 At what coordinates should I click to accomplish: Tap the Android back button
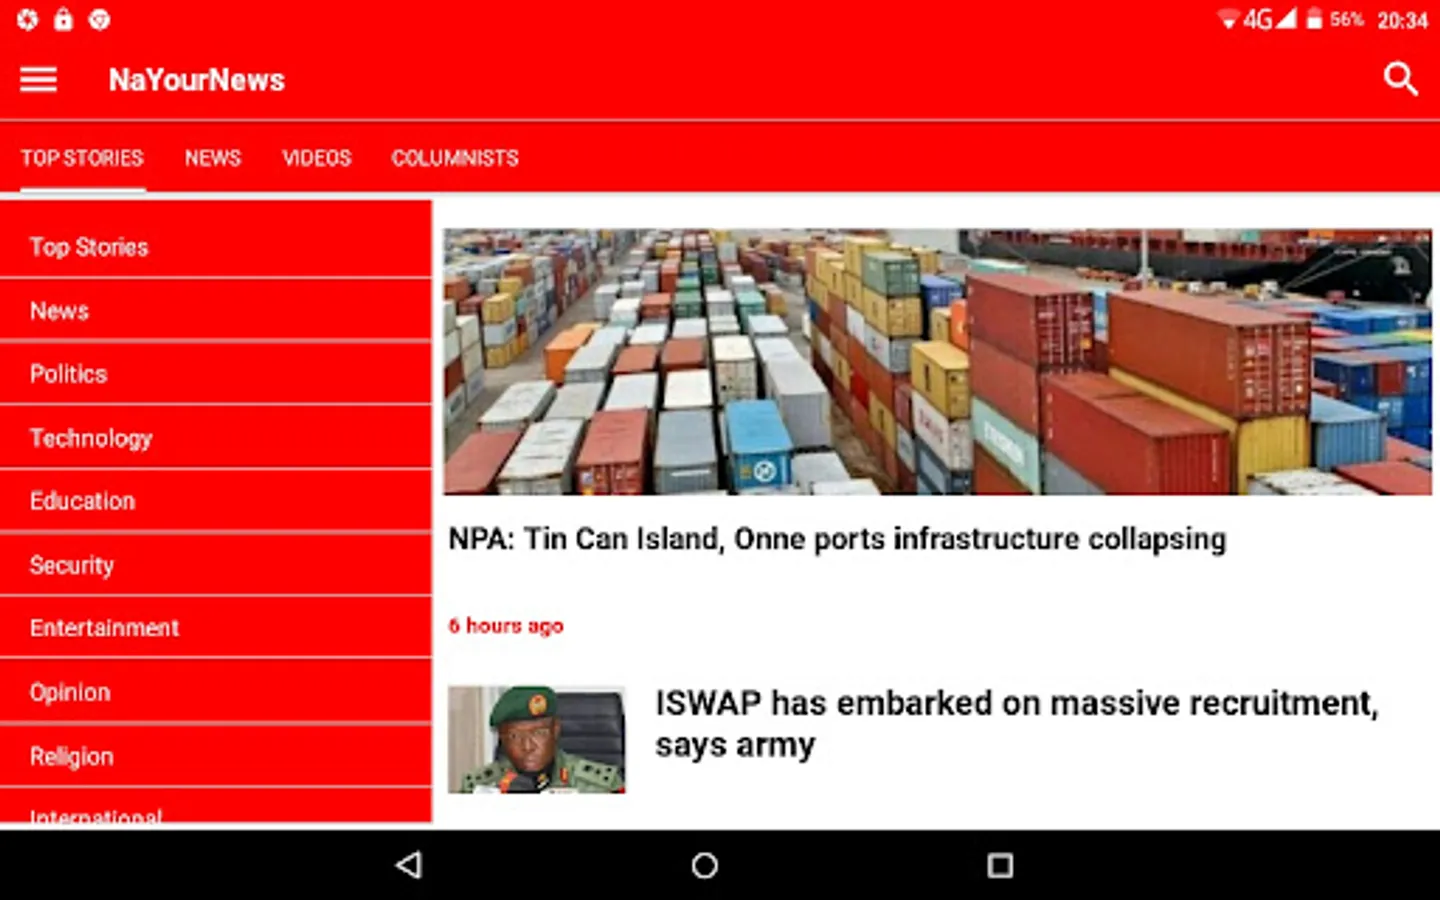pos(409,865)
